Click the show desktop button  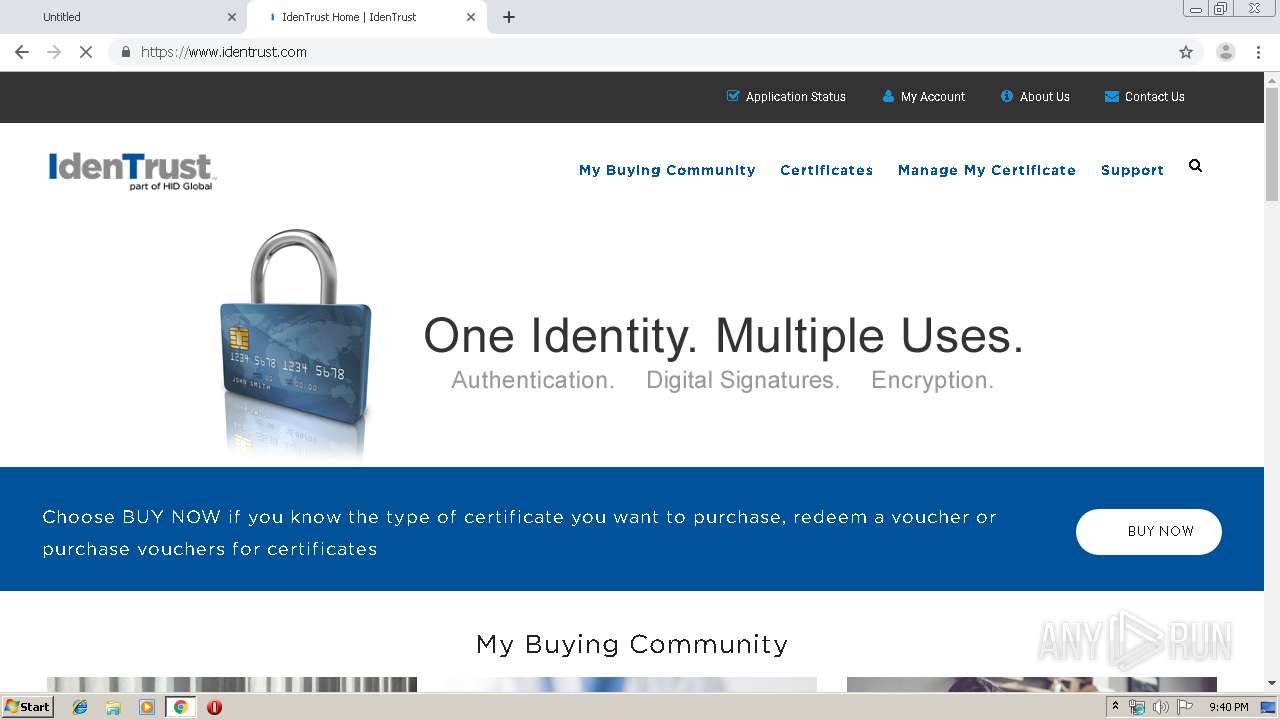pos(1269,707)
